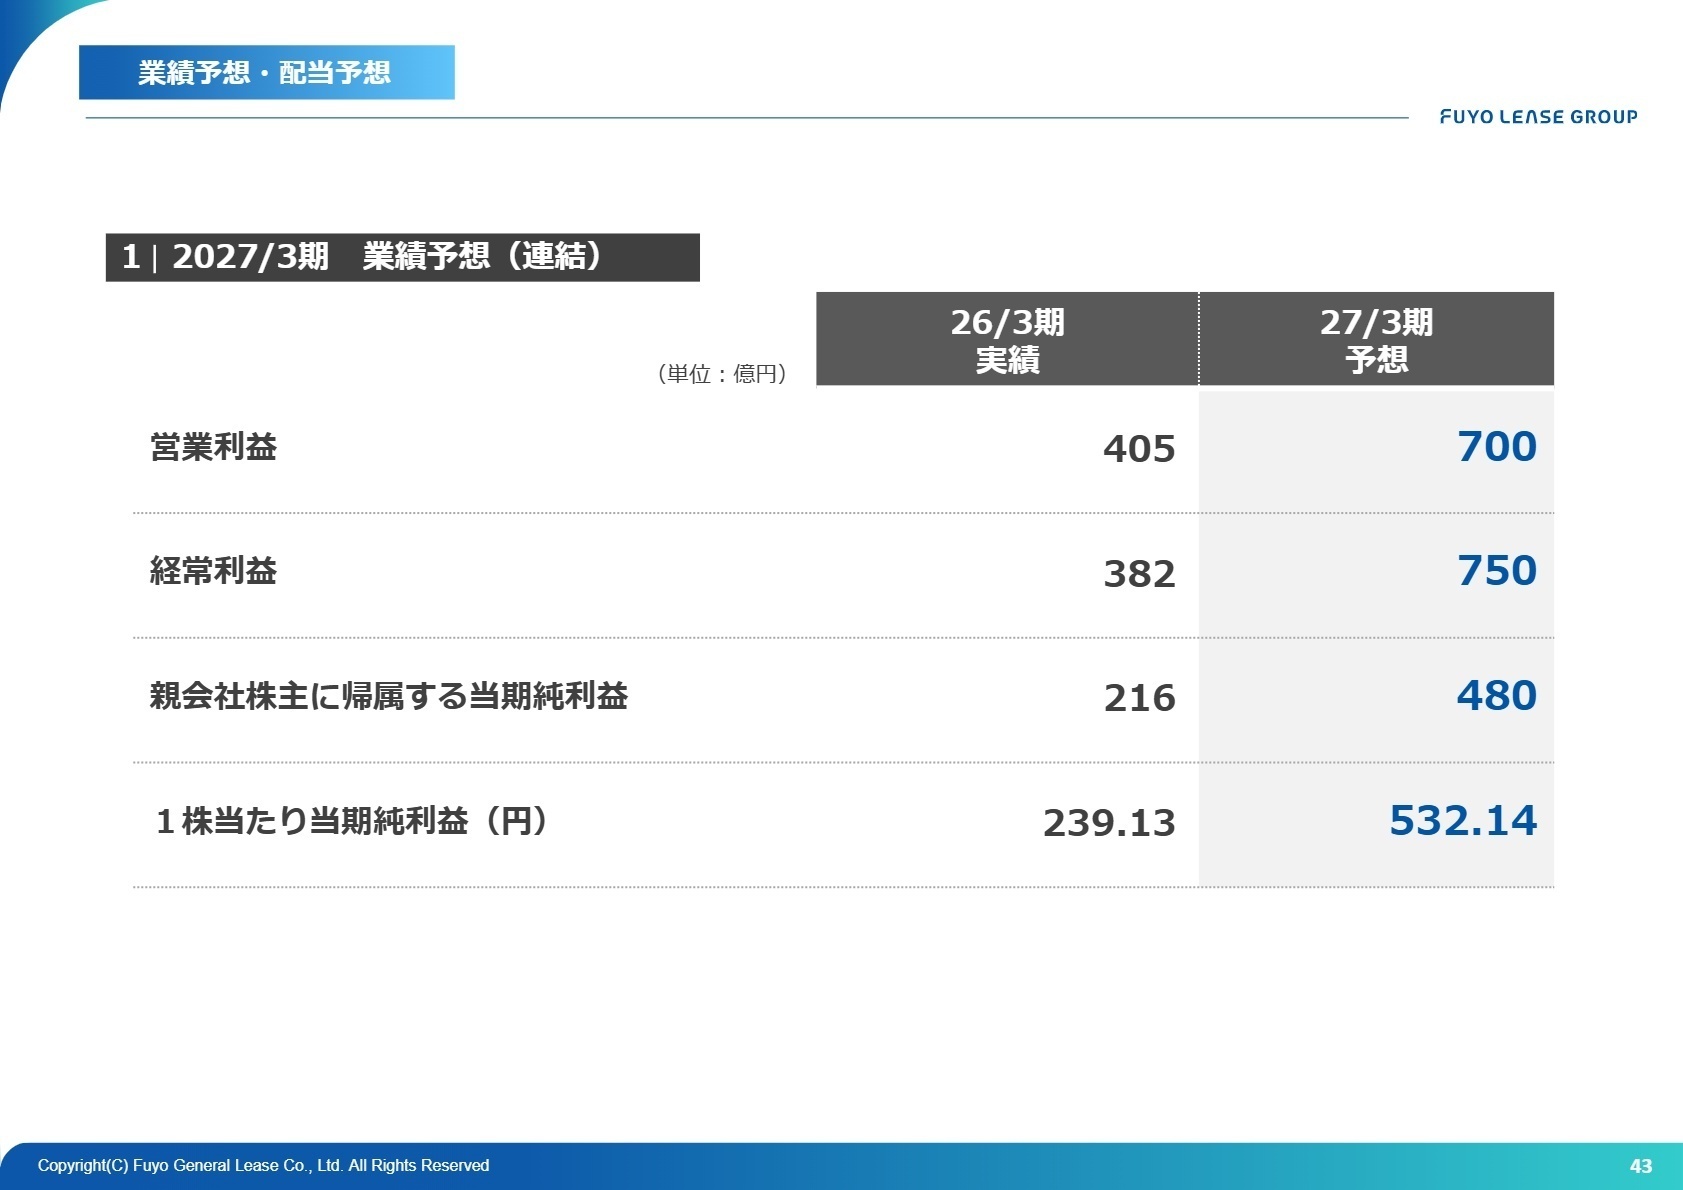Click the copyright notice in the footer
Image resolution: width=1683 pixels, height=1190 pixels.
(x=264, y=1165)
